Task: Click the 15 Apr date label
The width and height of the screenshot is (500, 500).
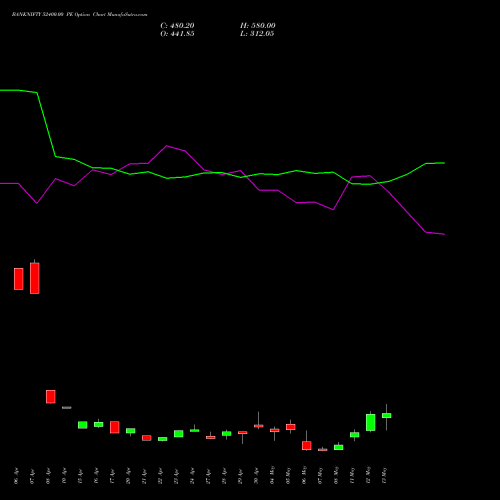Action: tap(81, 476)
